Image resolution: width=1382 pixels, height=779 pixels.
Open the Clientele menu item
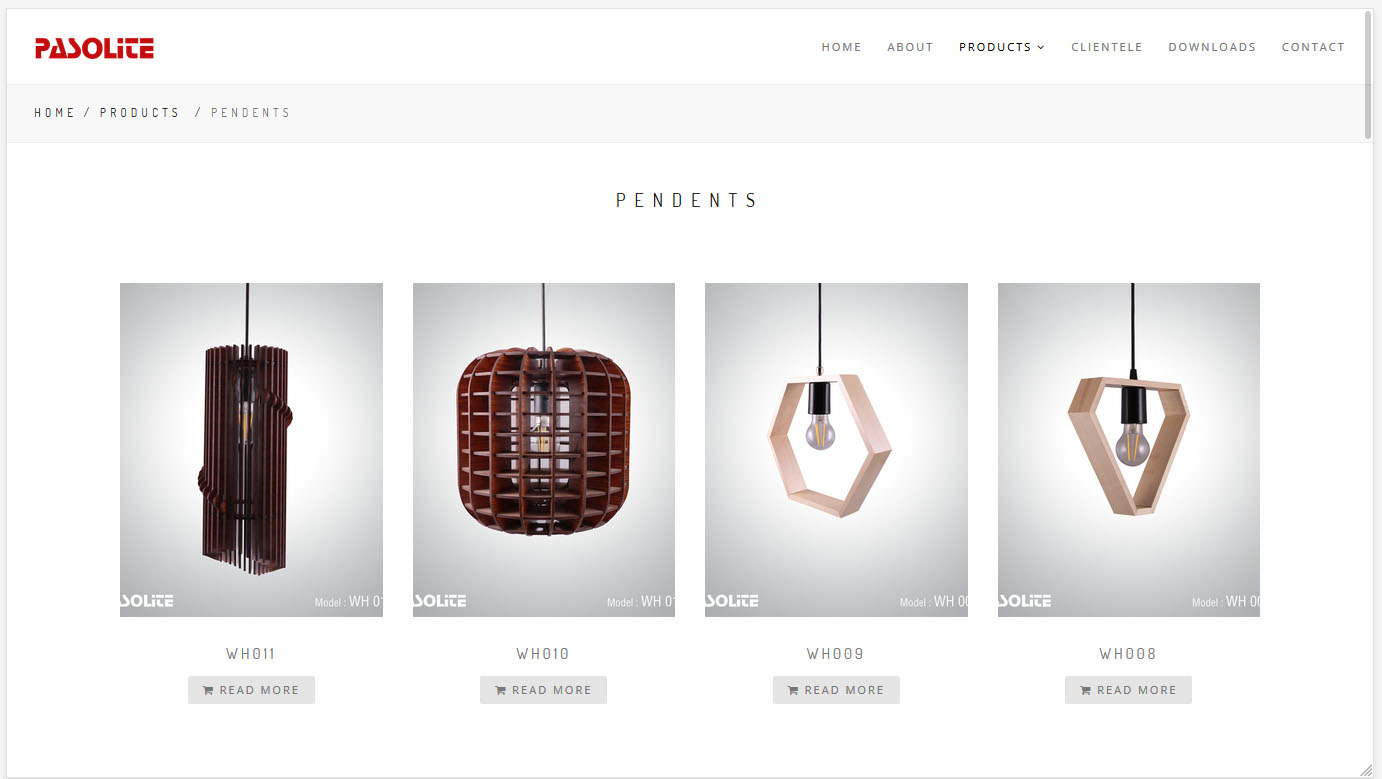(1106, 47)
